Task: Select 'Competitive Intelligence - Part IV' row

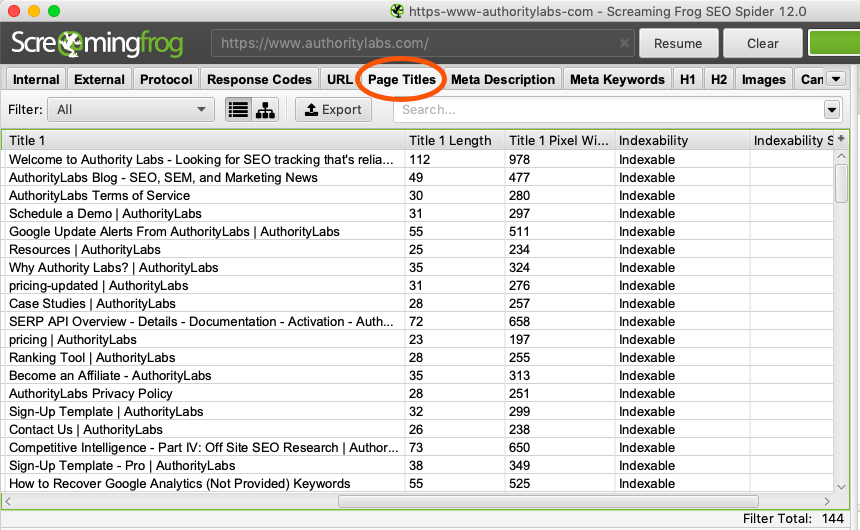Action: point(418,448)
